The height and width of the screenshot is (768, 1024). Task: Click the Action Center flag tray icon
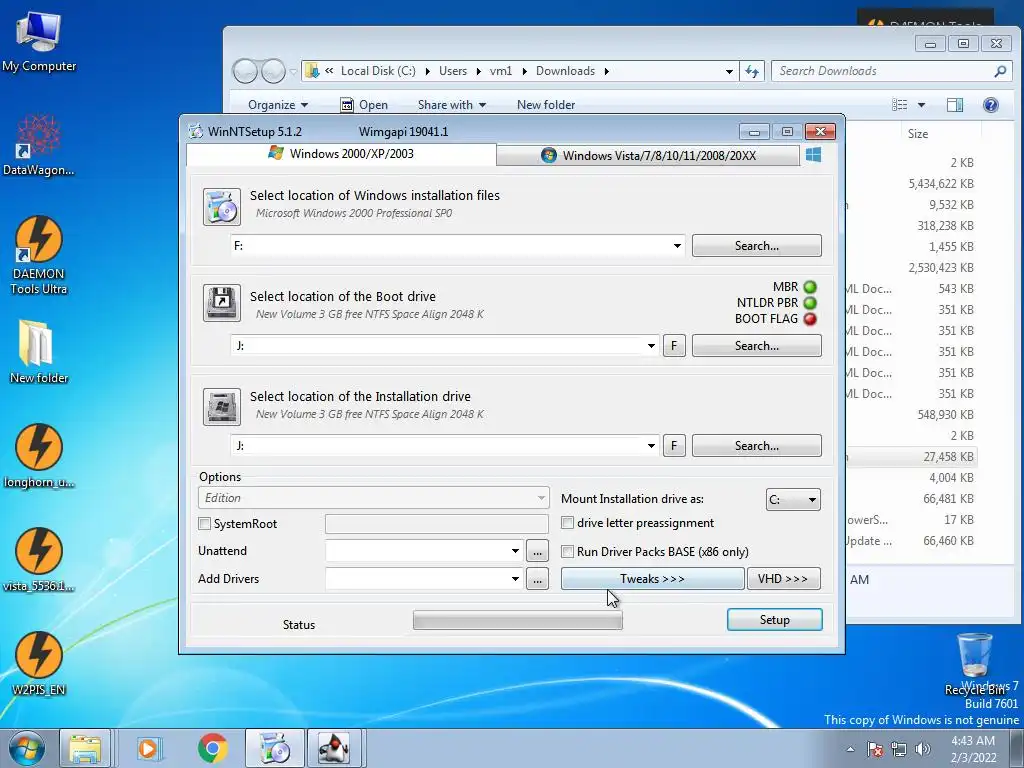pyautogui.click(x=875, y=749)
